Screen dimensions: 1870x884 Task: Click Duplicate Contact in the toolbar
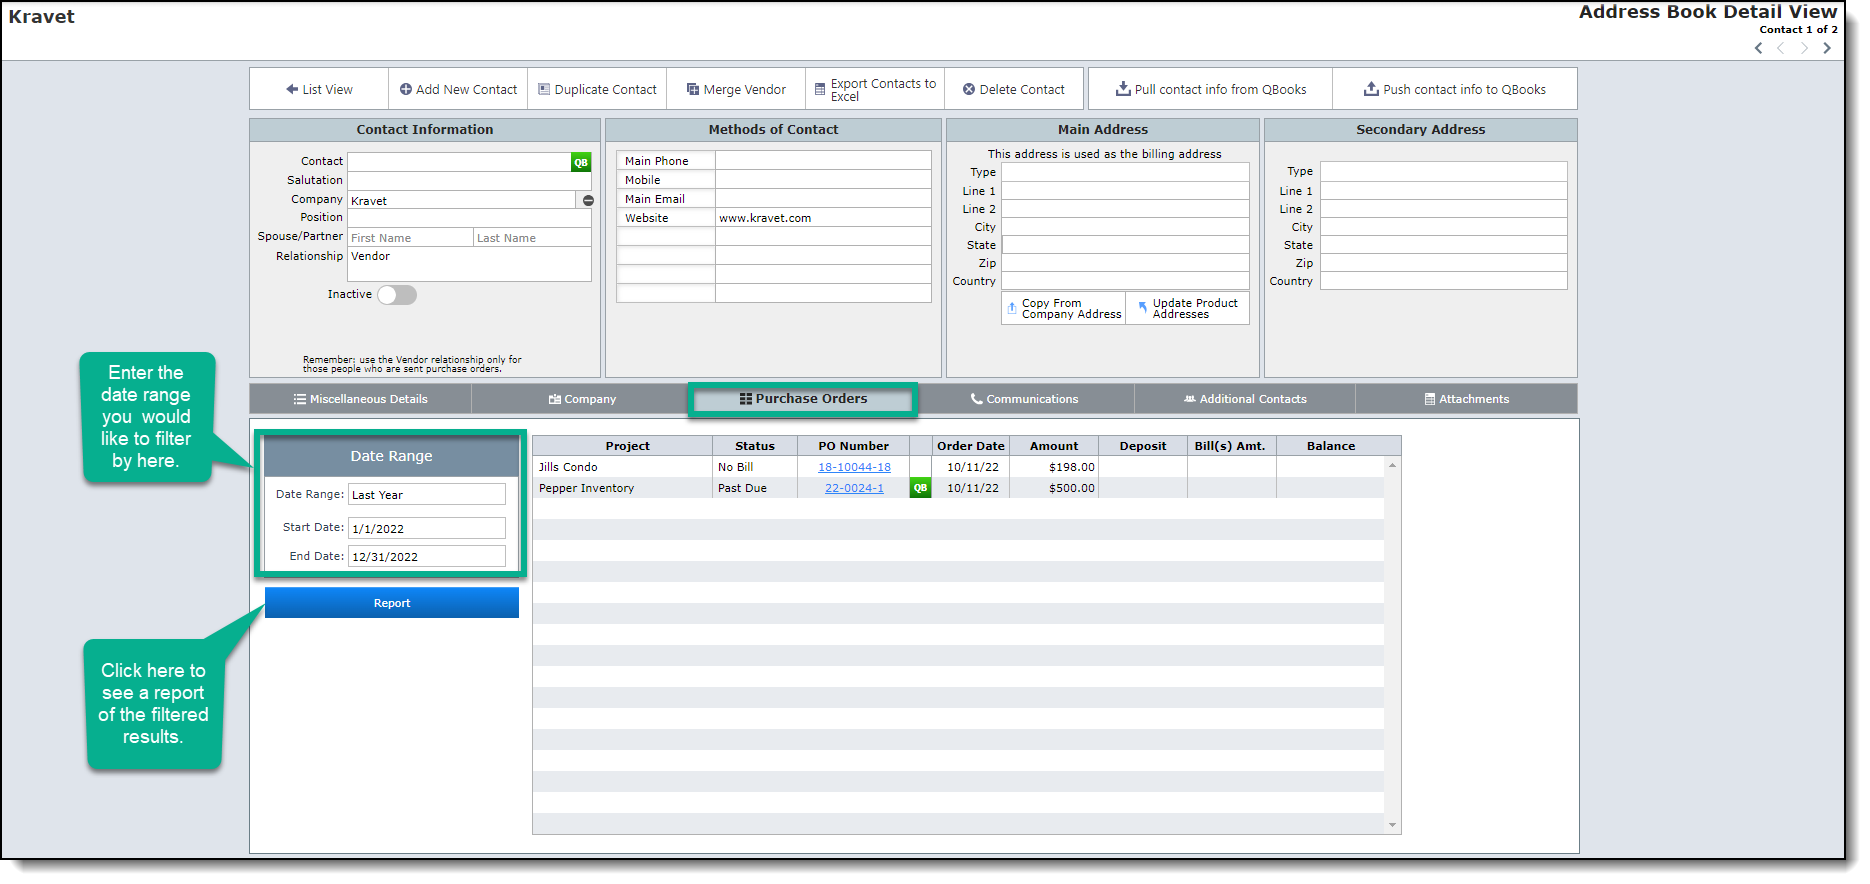coord(597,89)
